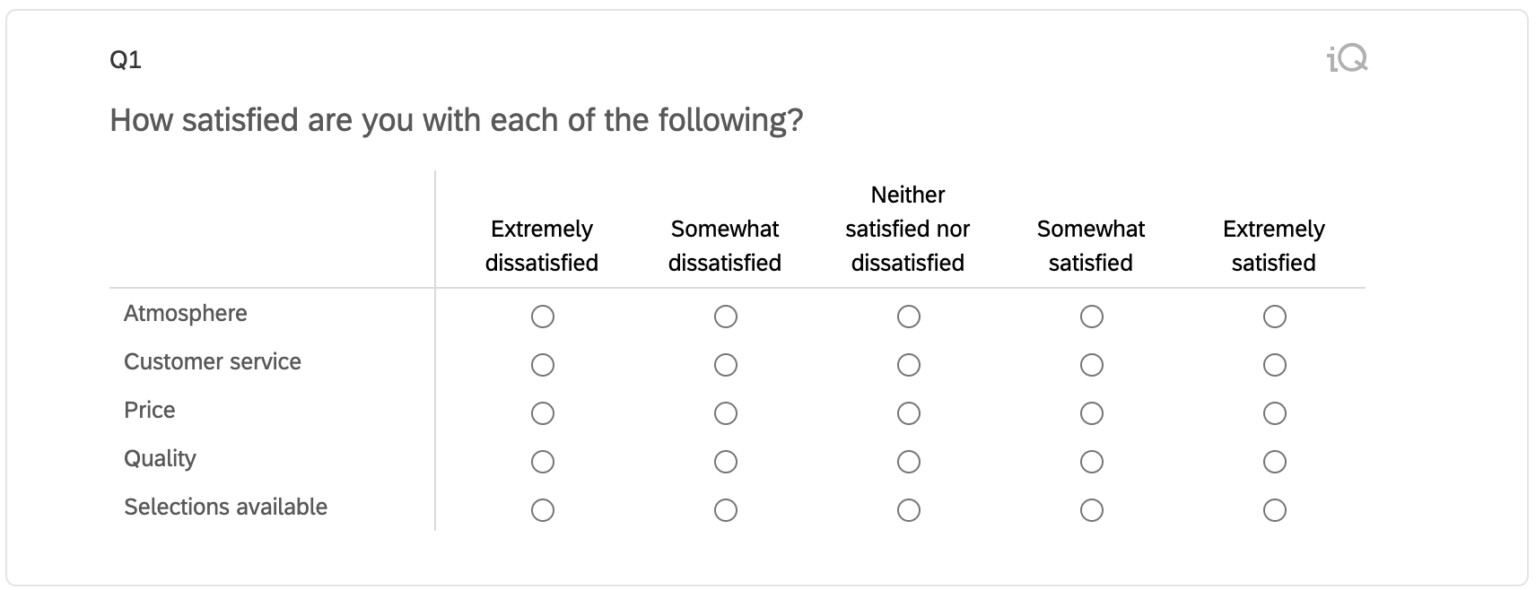Click the Q1 question label
Screen dimensions: 1536x590
pos(125,61)
